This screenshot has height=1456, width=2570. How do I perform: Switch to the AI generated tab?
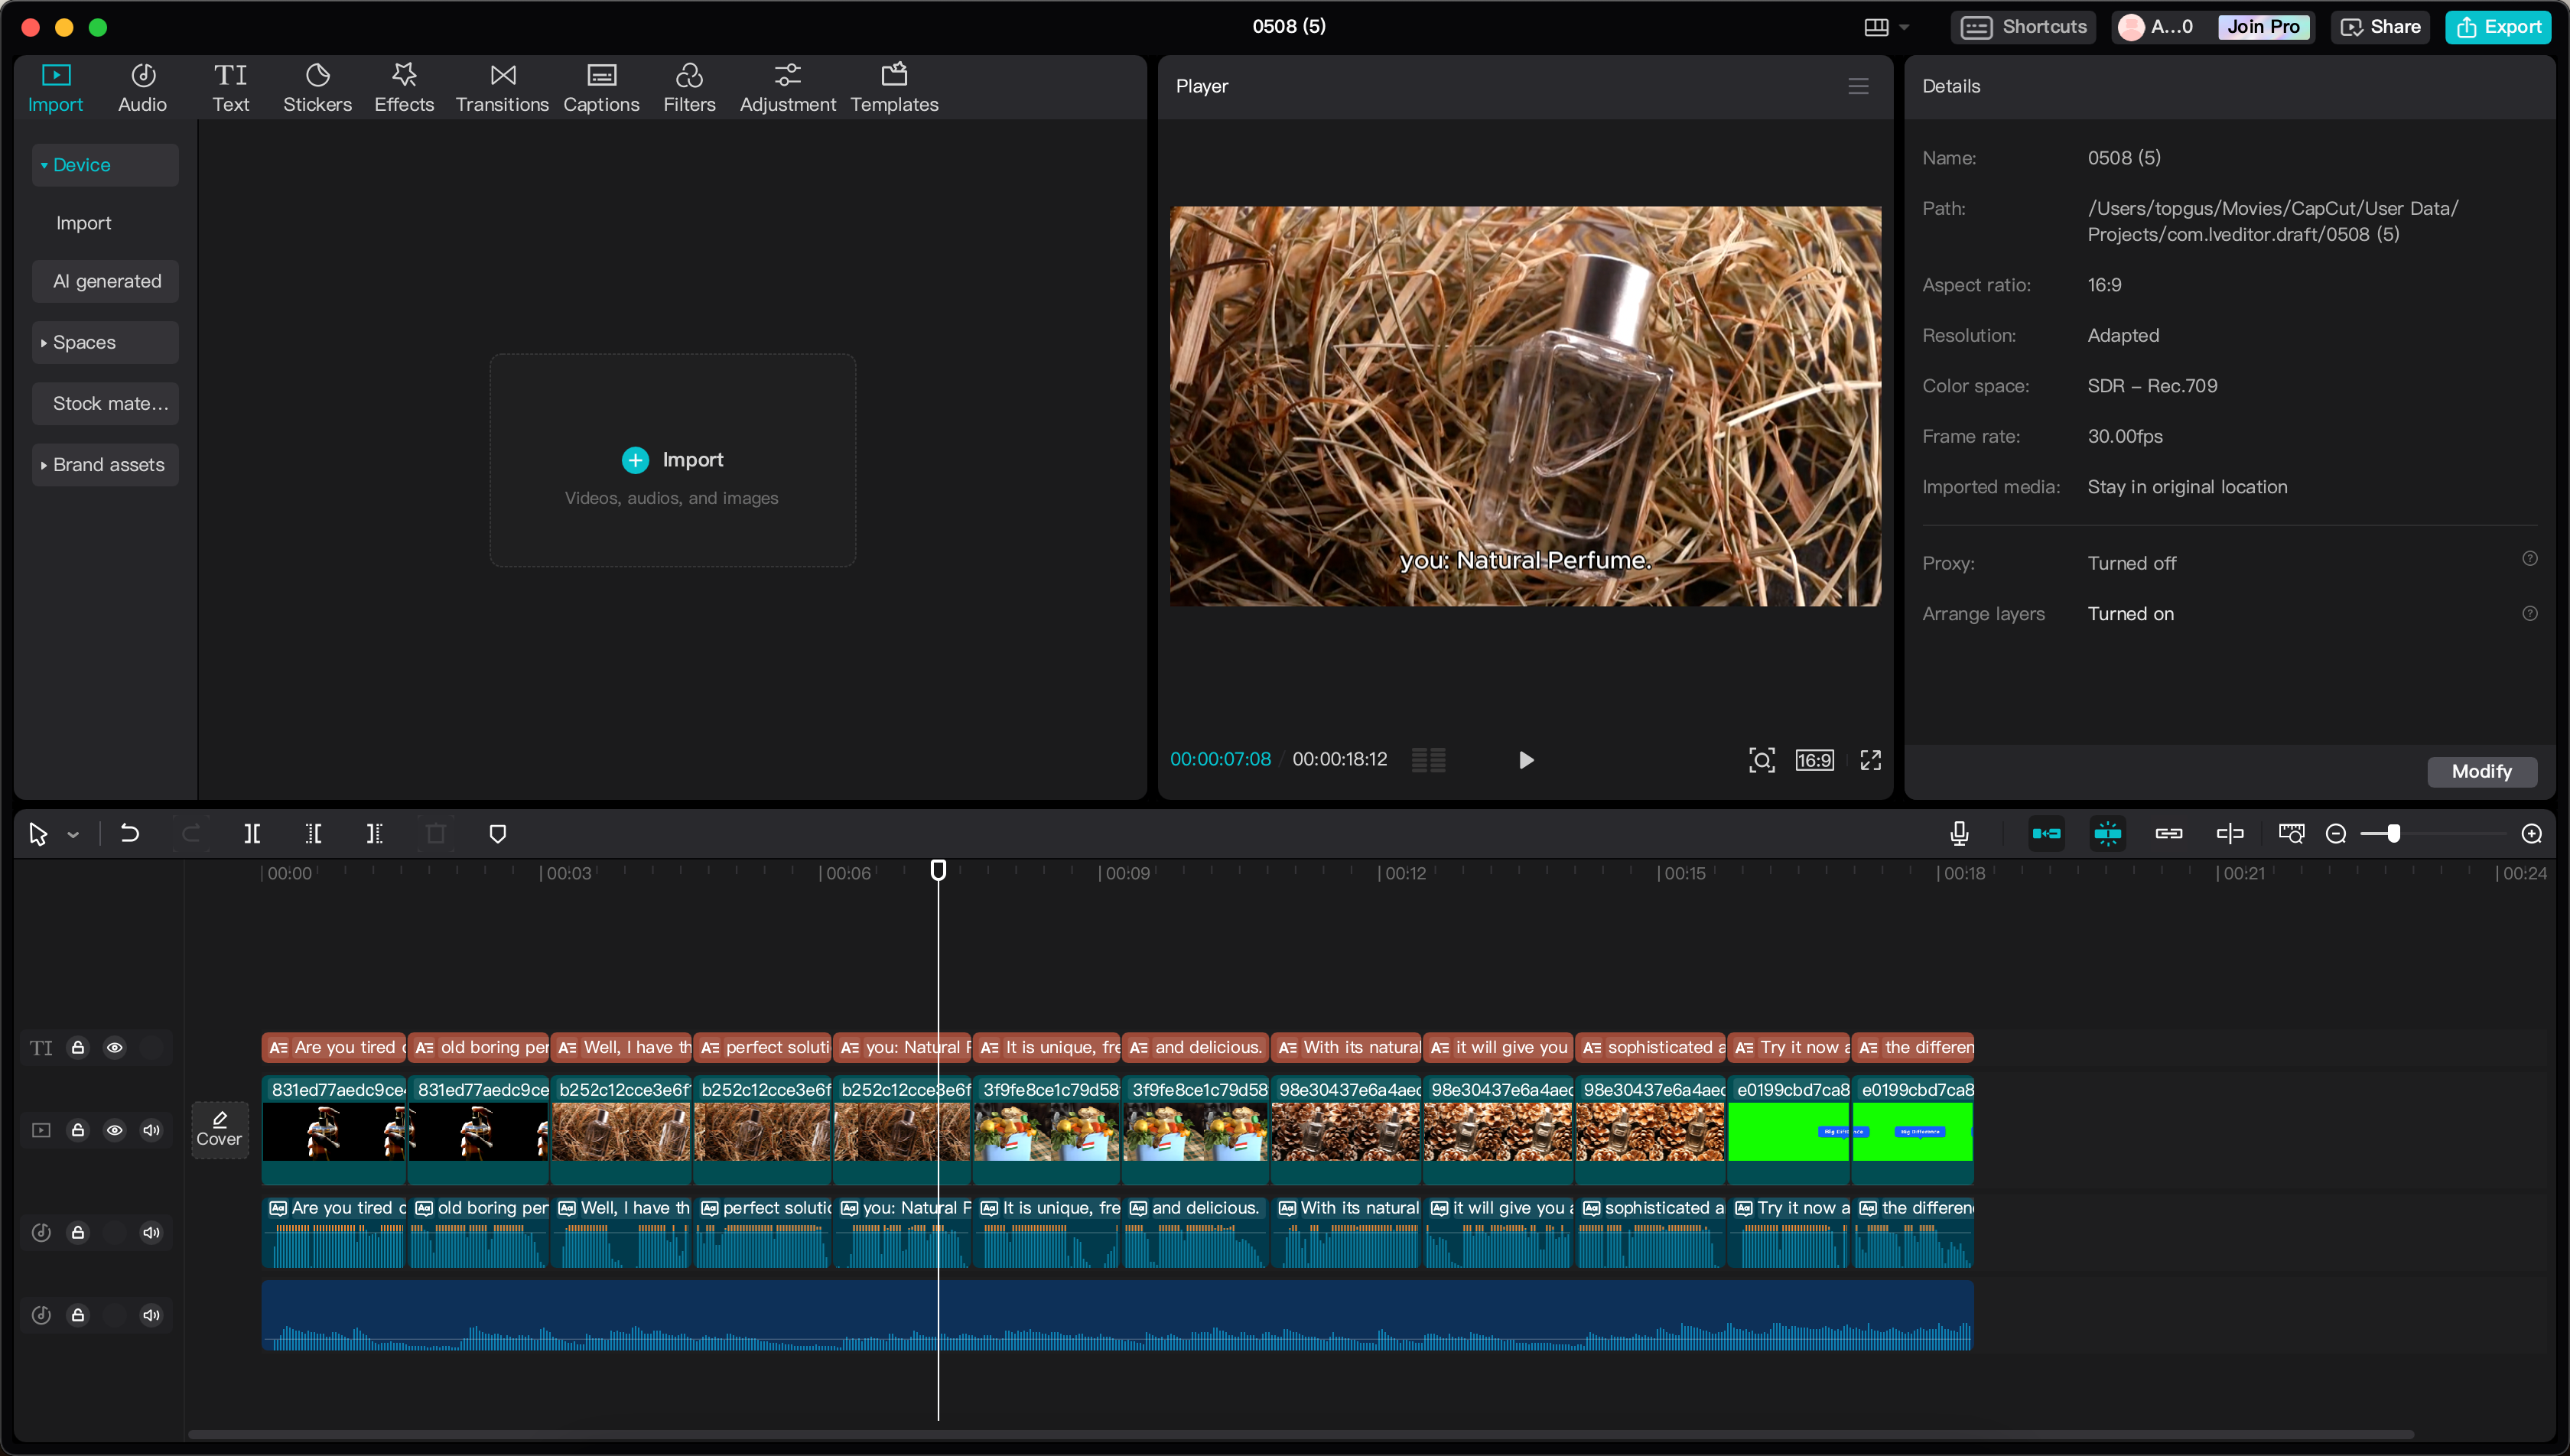tap(106, 281)
